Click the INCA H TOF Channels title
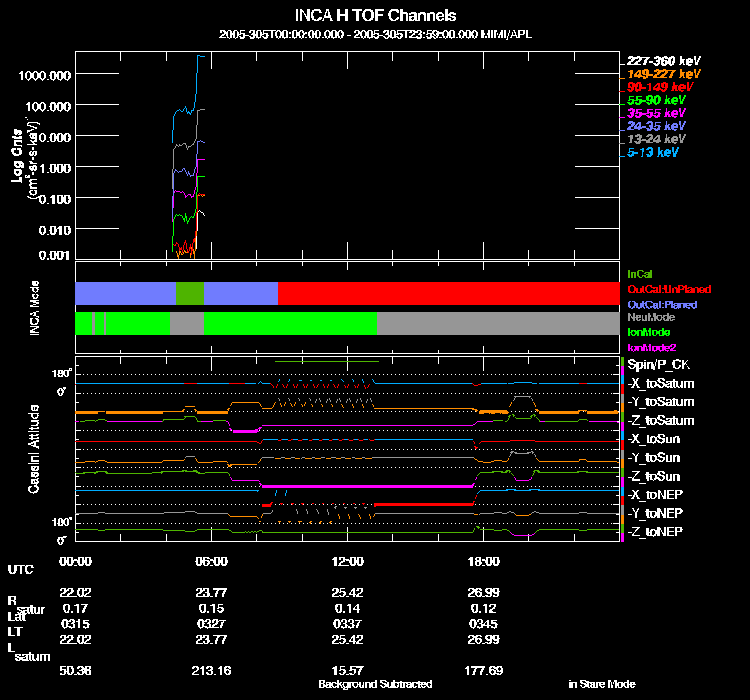Screen dimensions: 750x700 (375, 15)
